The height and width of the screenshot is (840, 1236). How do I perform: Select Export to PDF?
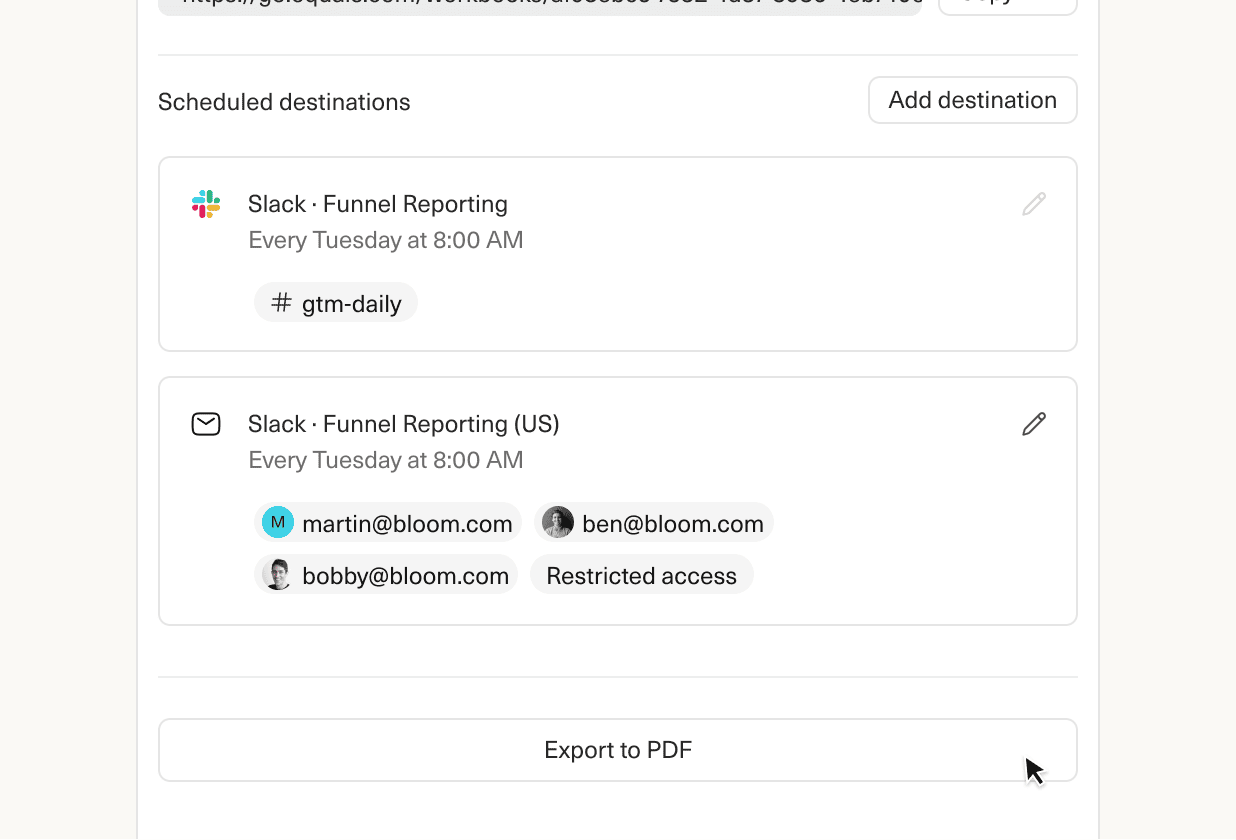pos(617,749)
